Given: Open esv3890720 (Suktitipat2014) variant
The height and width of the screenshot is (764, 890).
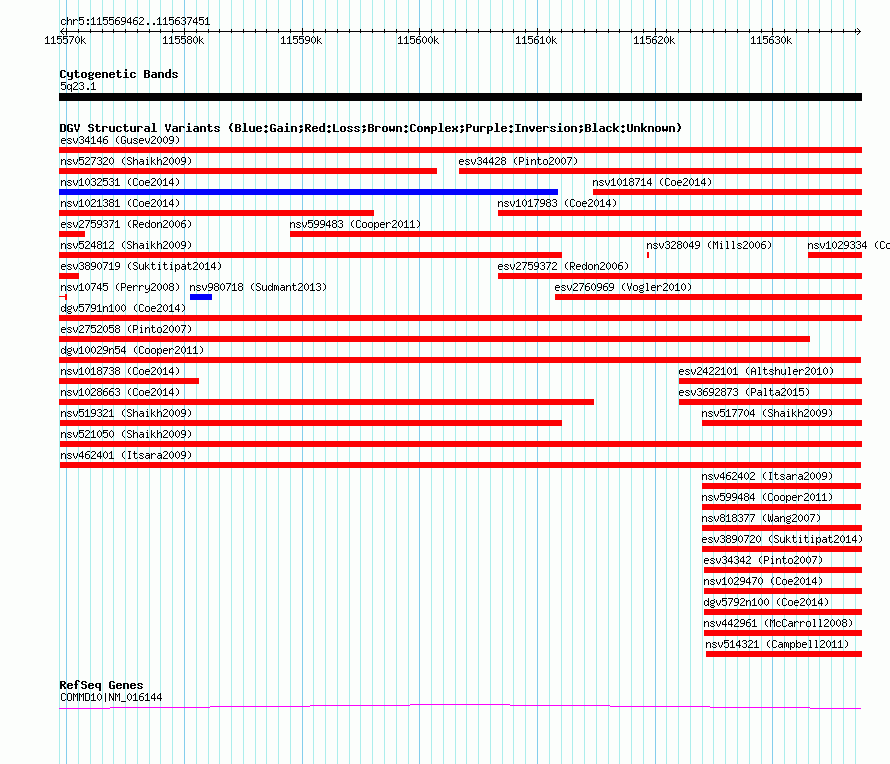Looking at the screenshot, I should pyautogui.click(x=782, y=539).
